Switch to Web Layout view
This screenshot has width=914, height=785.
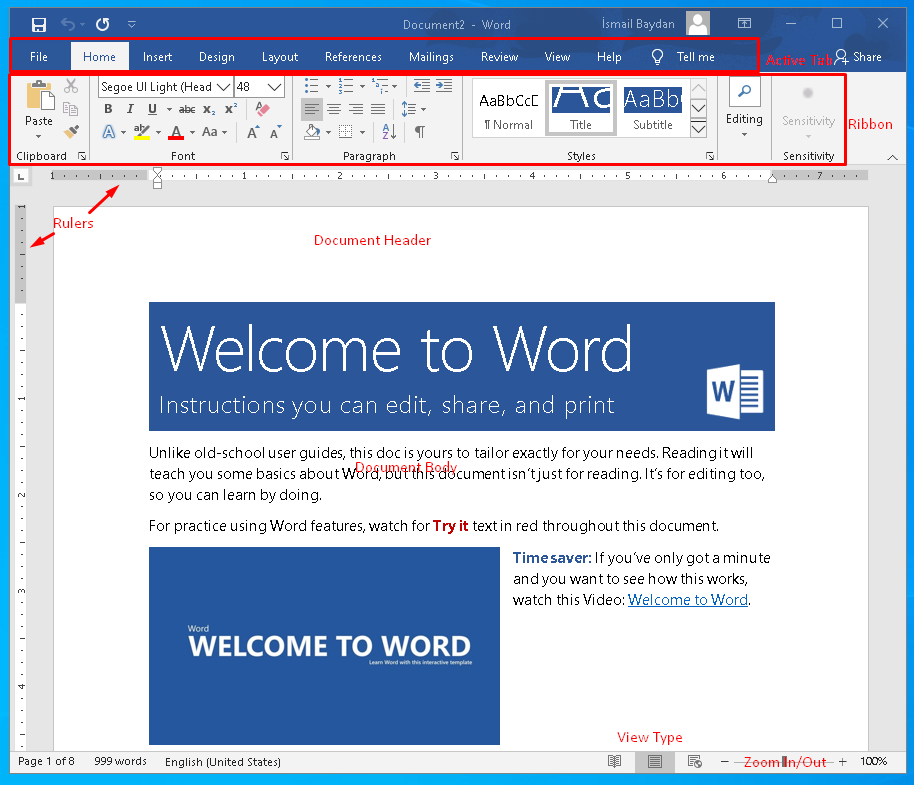point(695,762)
